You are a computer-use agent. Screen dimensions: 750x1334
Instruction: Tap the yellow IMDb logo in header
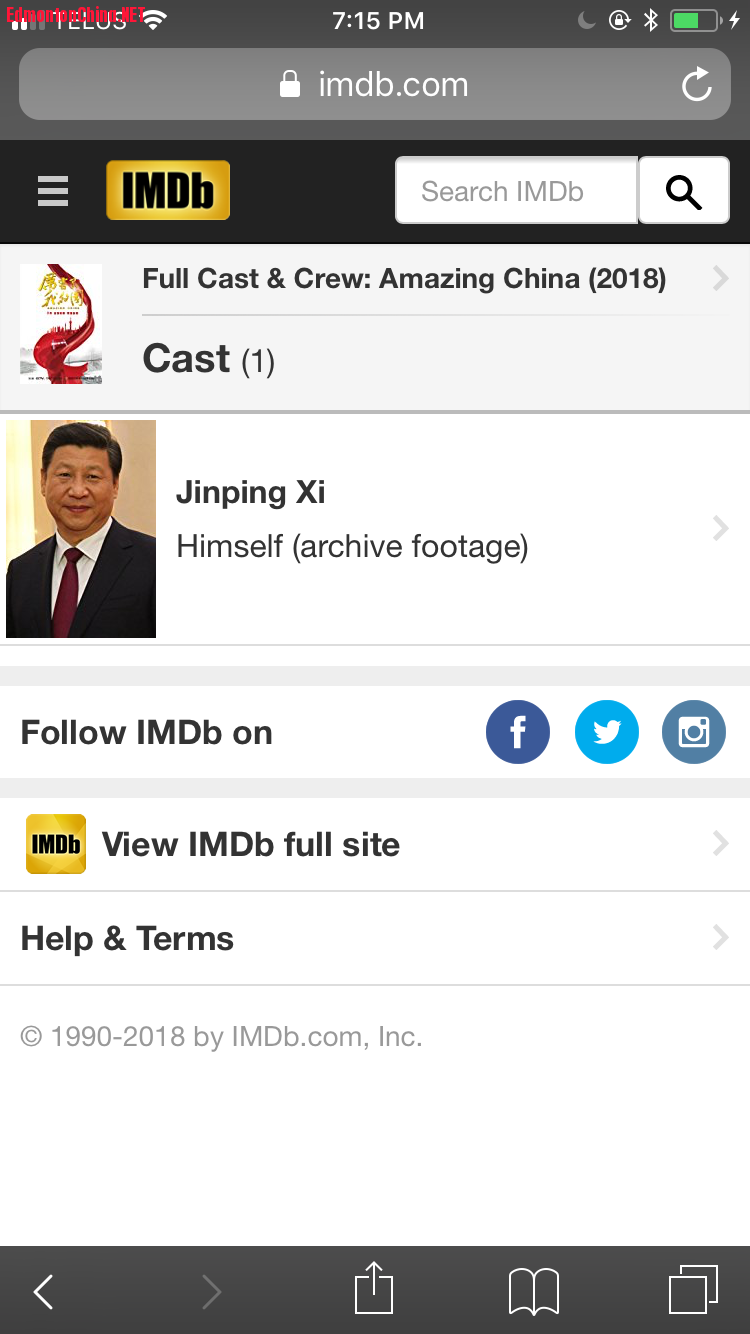click(168, 190)
